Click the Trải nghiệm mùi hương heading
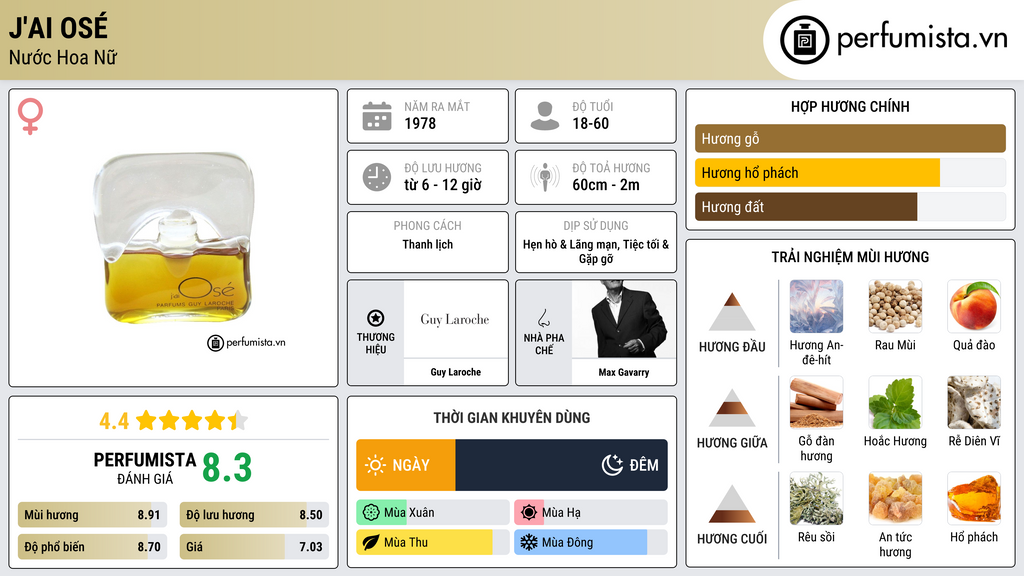 850,257
